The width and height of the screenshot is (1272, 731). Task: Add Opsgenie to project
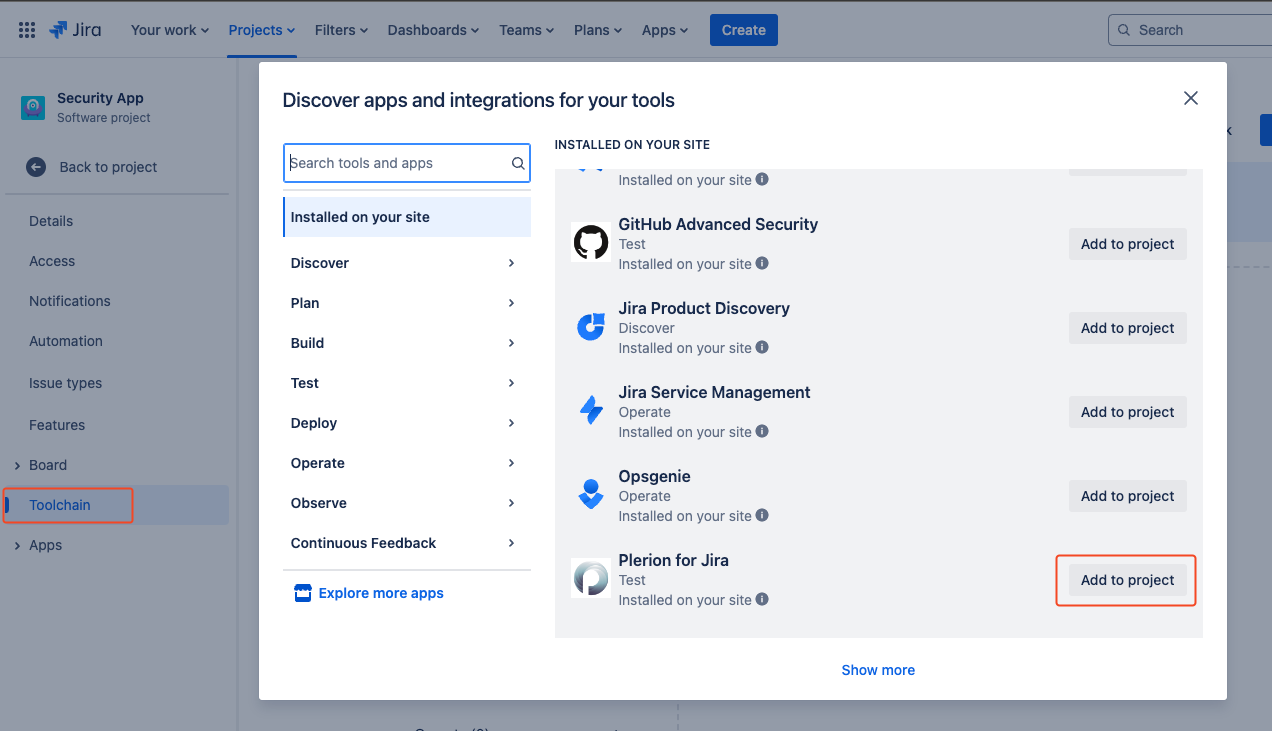point(1127,496)
